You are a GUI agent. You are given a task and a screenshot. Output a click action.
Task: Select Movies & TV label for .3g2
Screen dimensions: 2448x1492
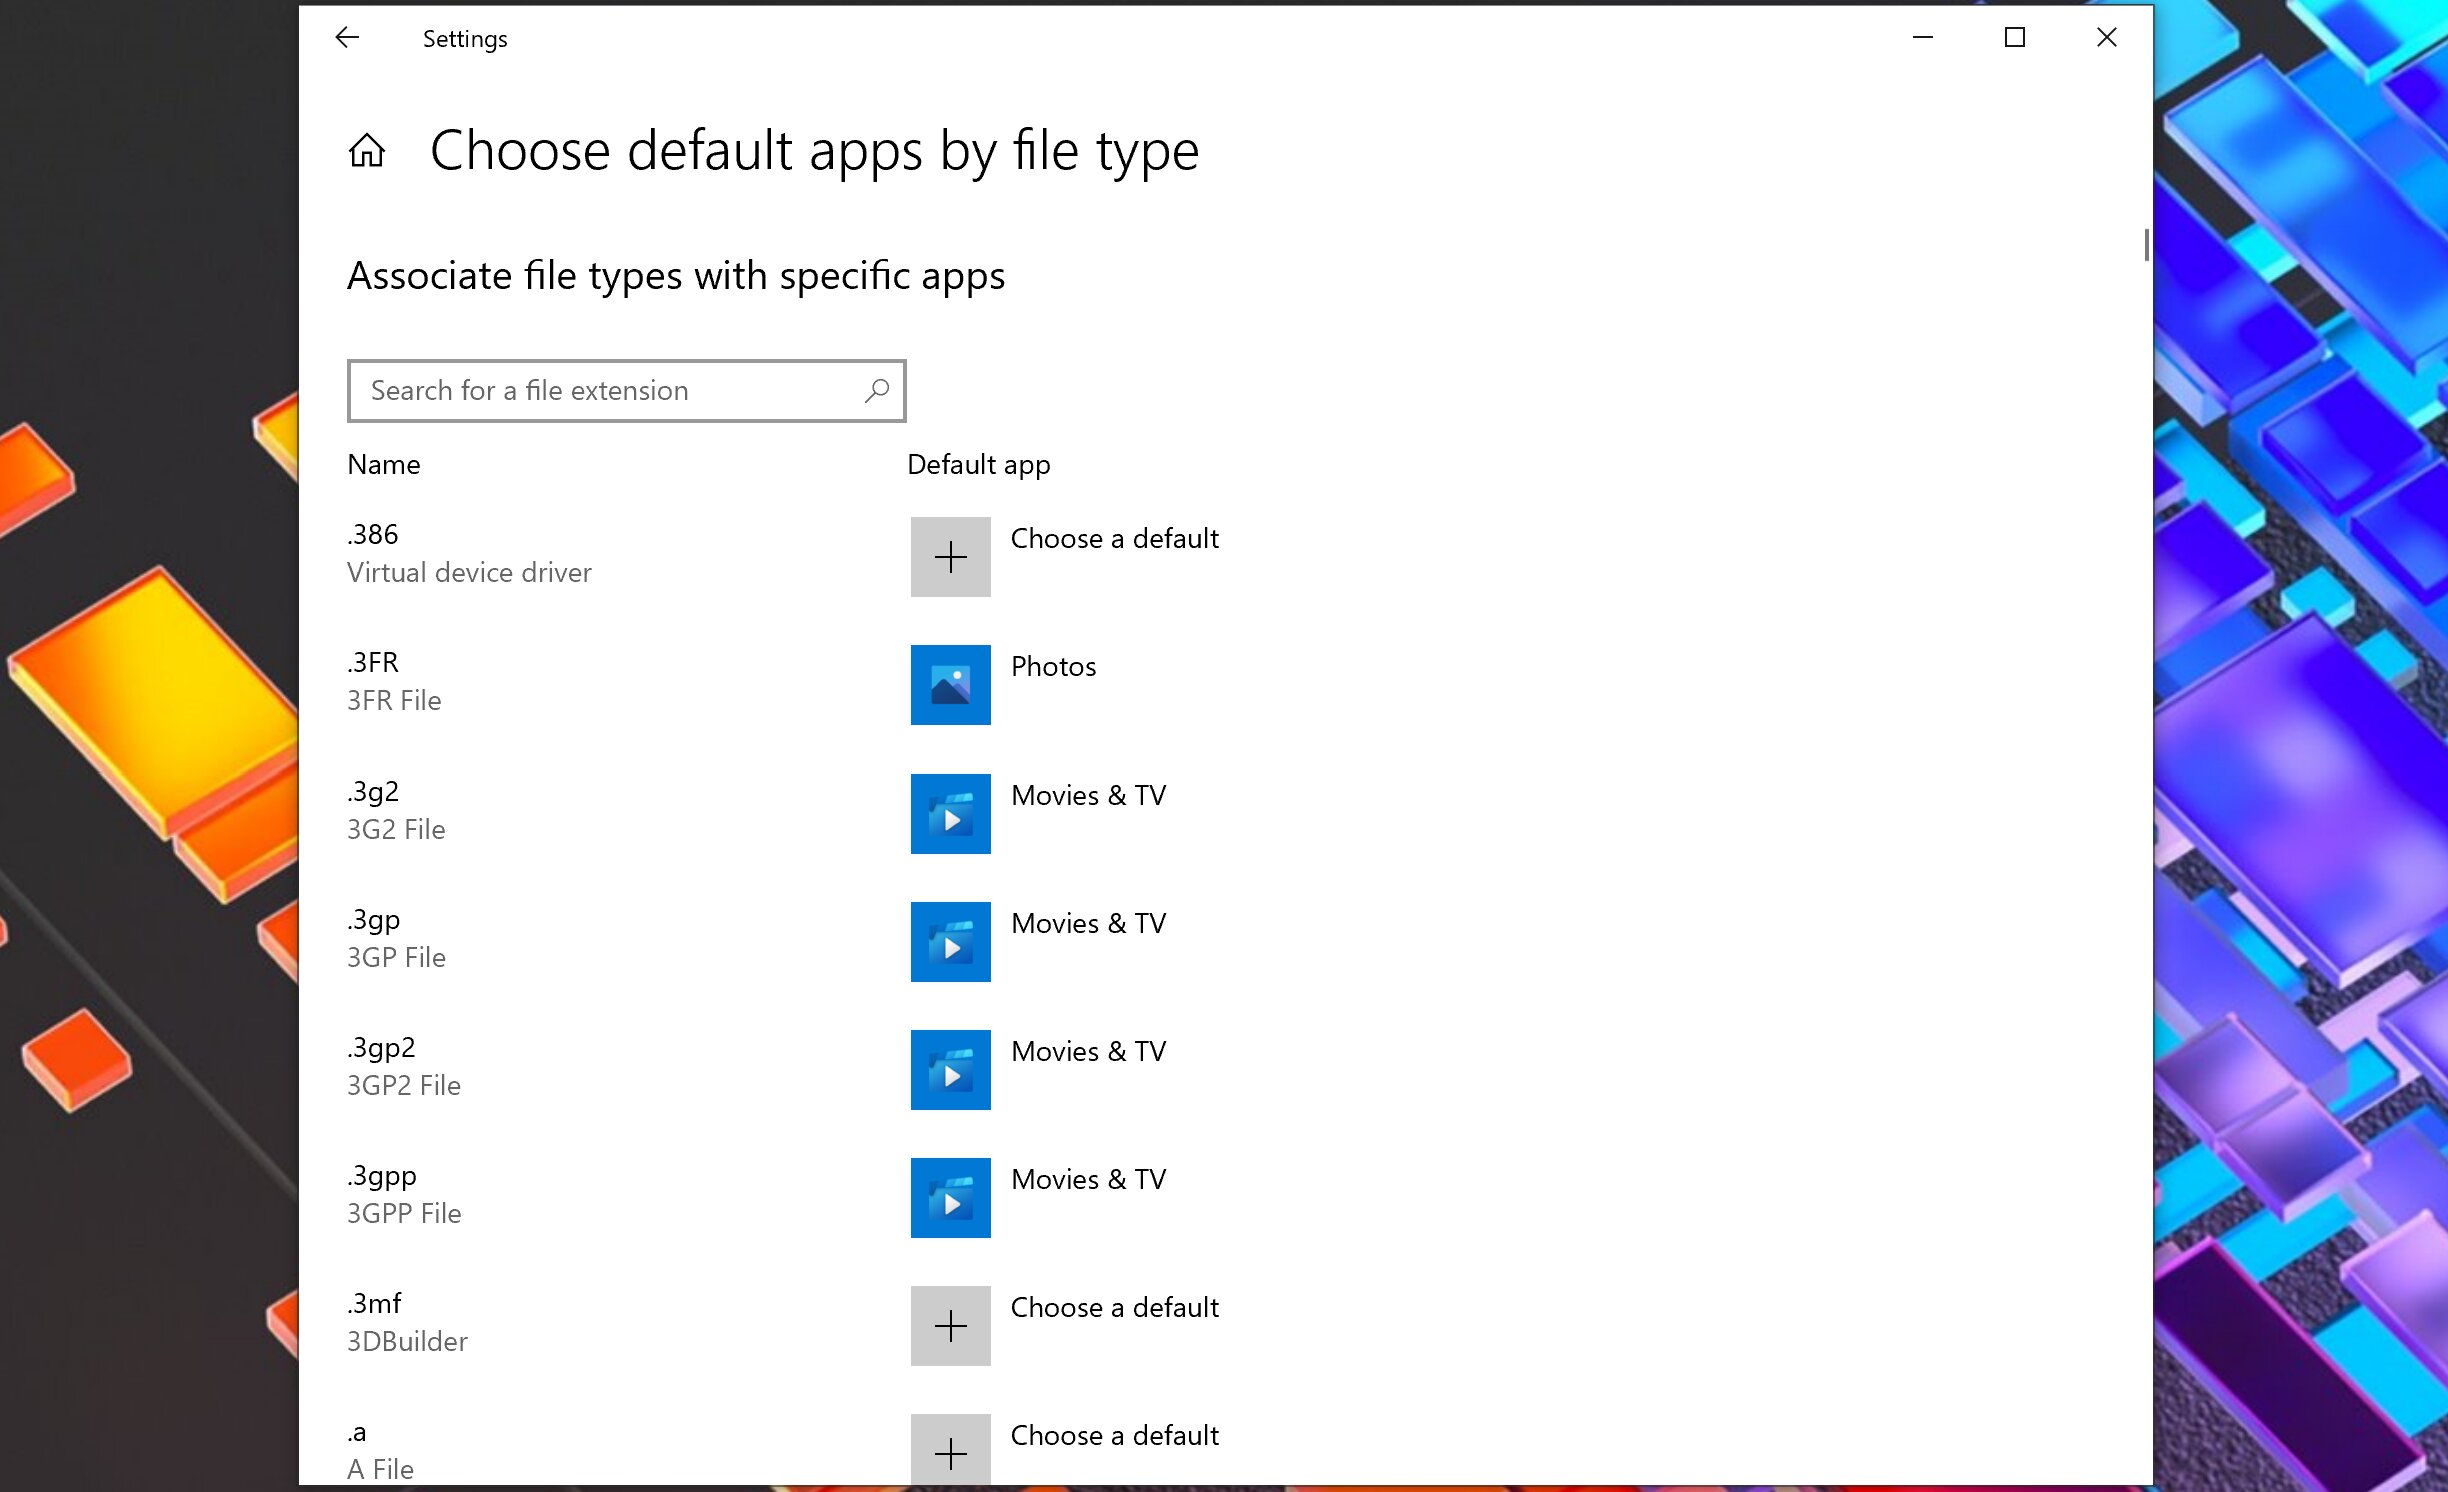1088,795
